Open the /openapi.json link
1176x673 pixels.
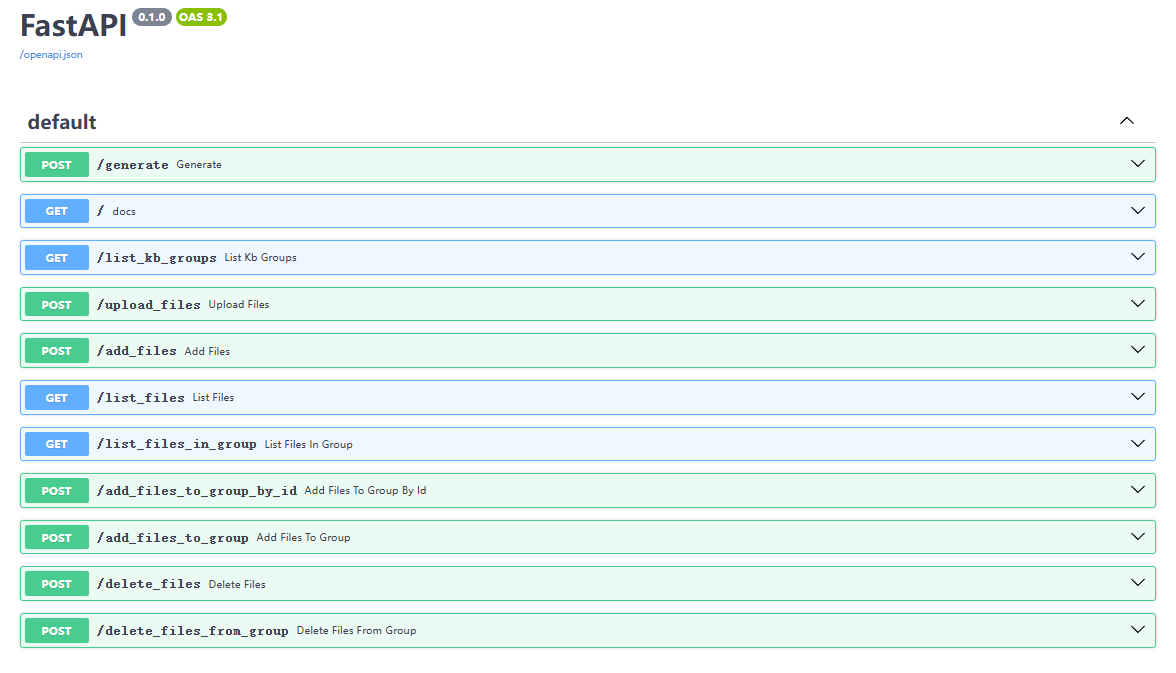click(x=51, y=55)
